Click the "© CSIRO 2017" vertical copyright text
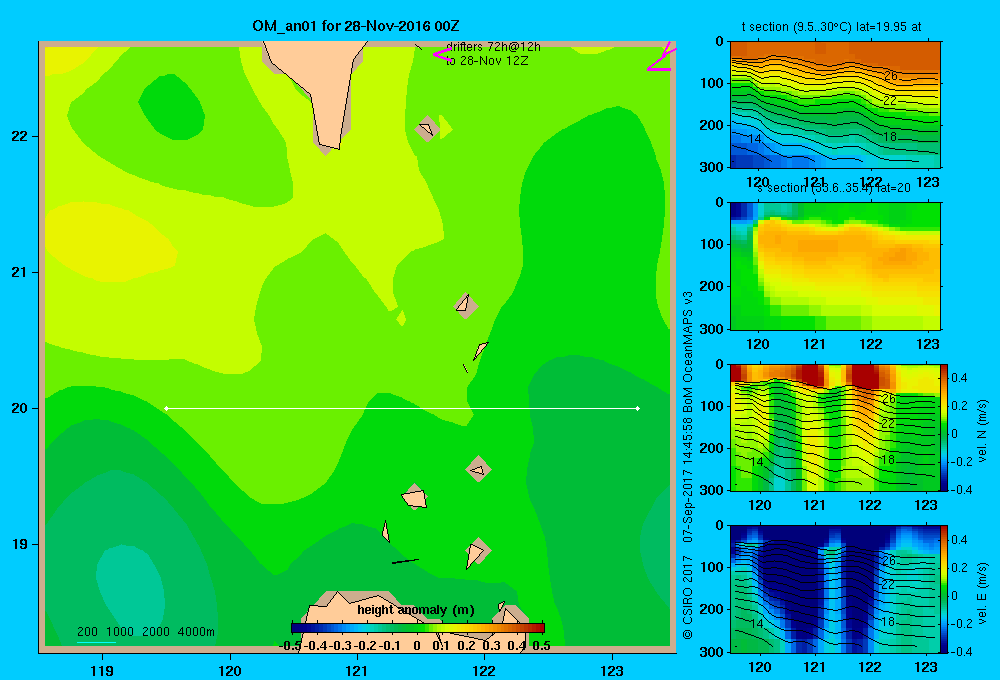1000x680 pixels. pyautogui.click(x=688, y=597)
